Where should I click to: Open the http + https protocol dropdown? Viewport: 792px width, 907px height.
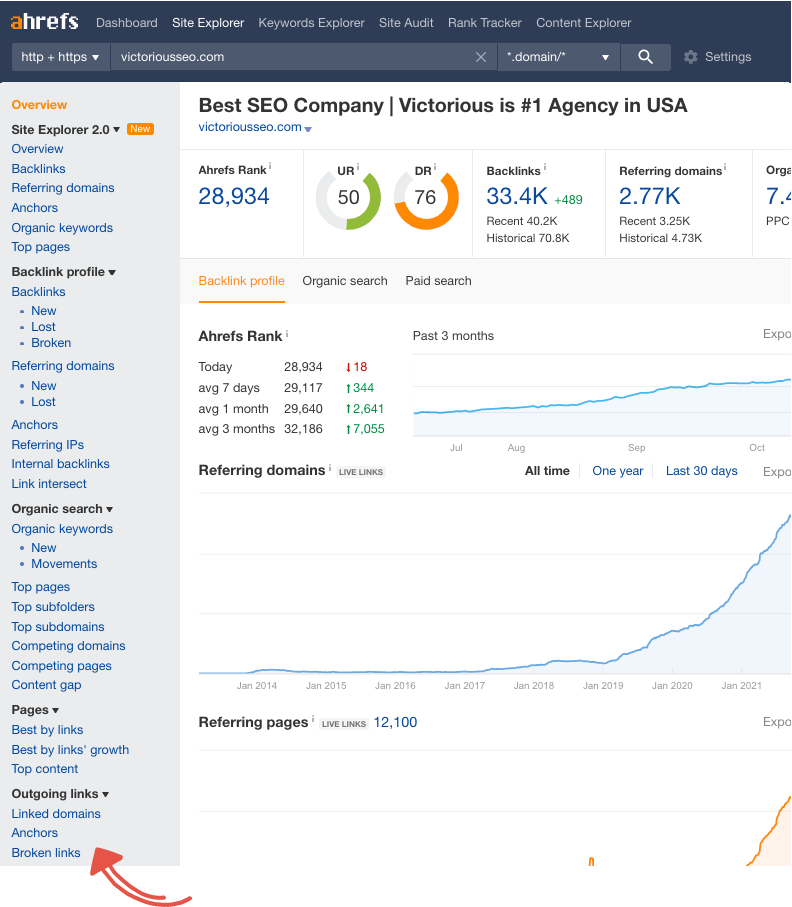[60, 57]
